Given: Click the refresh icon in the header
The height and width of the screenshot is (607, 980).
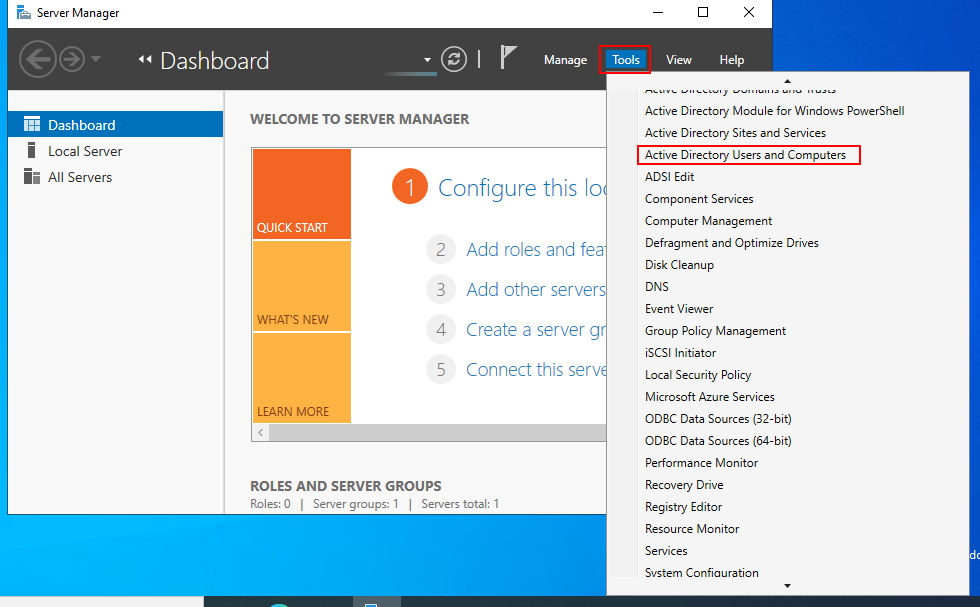Looking at the screenshot, I should pos(454,59).
